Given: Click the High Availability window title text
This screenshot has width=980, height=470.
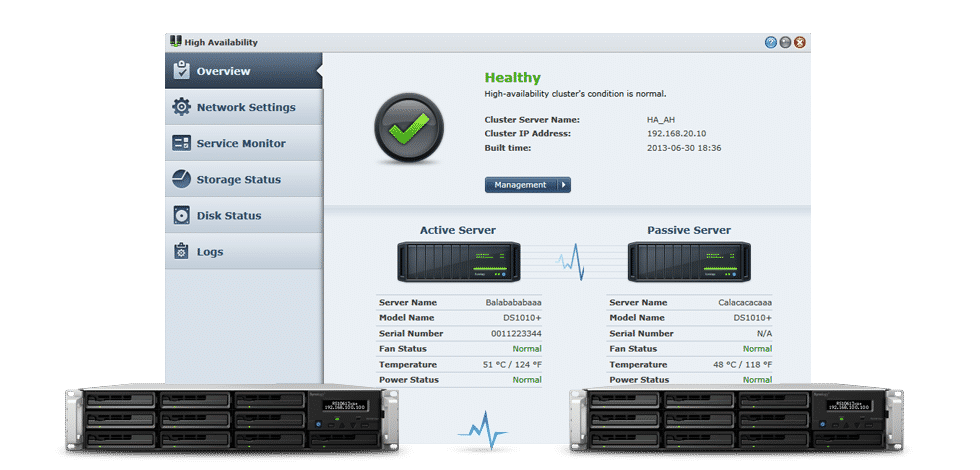Looking at the screenshot, I should point(221,42).
